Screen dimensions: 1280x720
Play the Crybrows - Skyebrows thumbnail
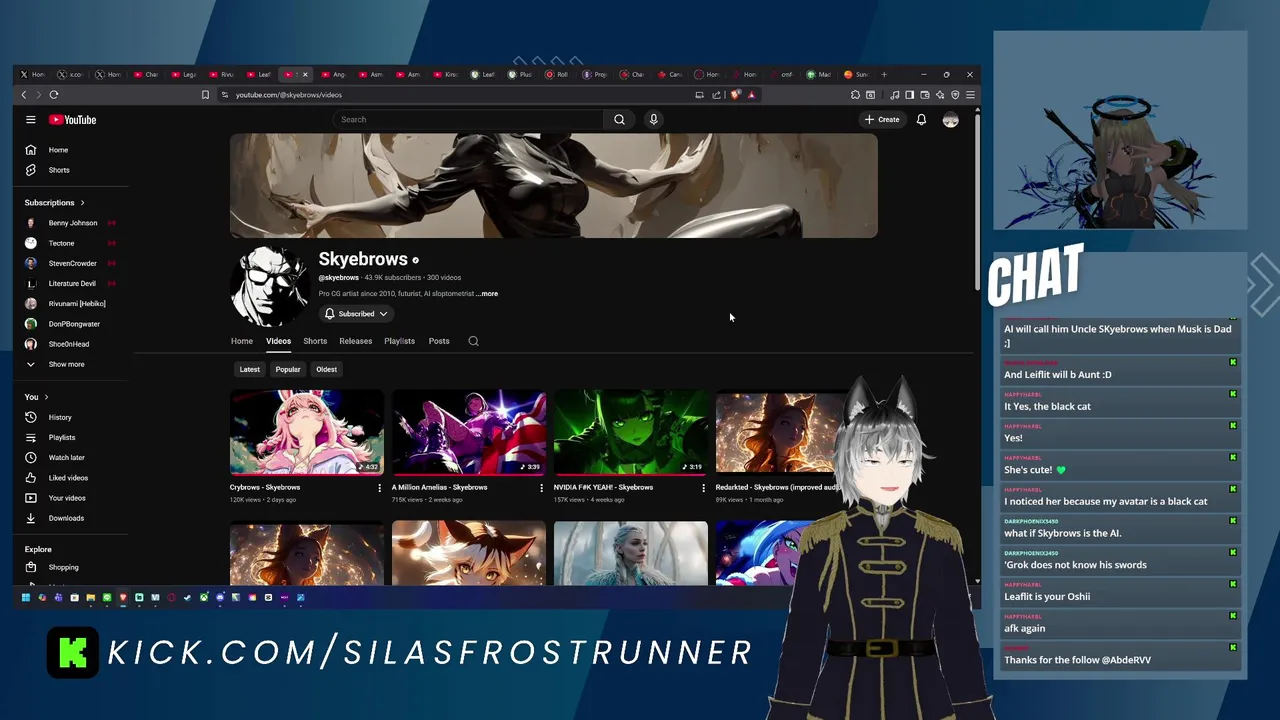tap(307, 432)
